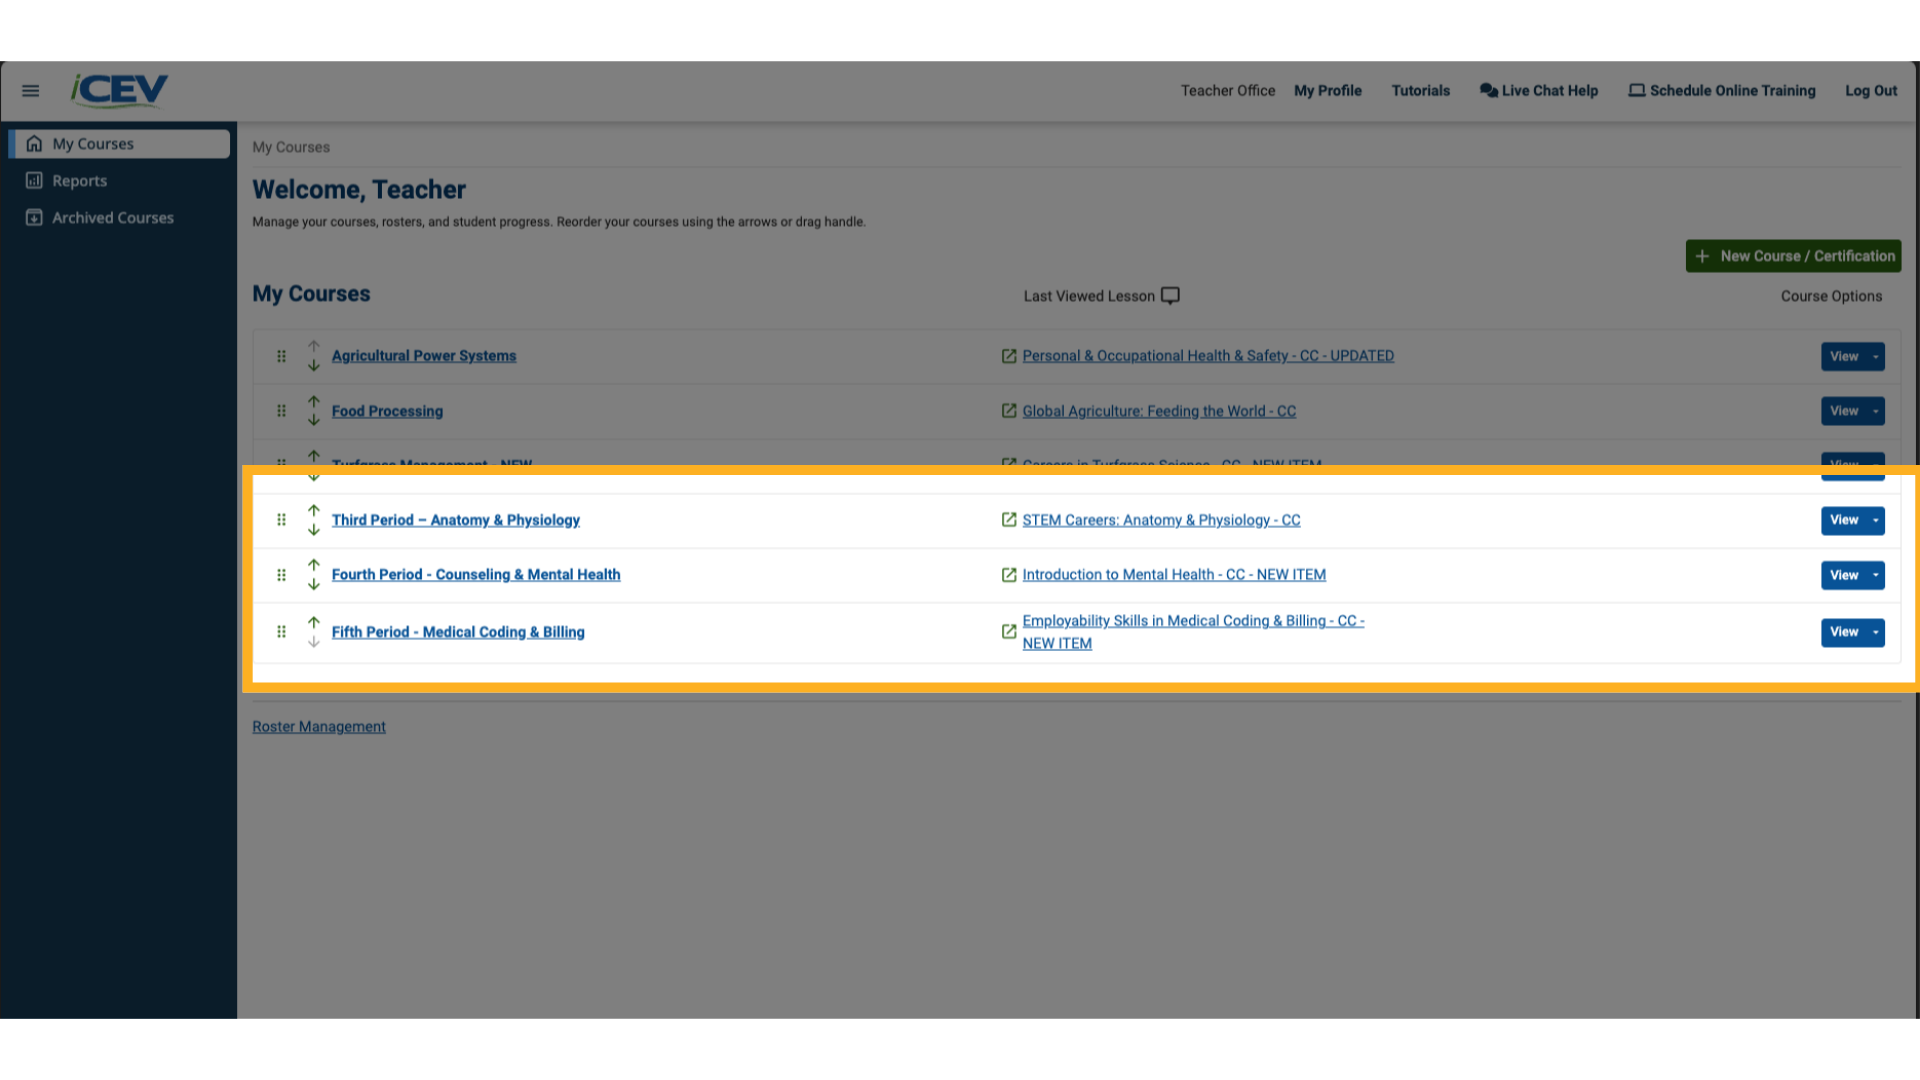Screen dimensions: 1920x1080
Task: Click the Archived Courses box icon
Action: (33, 217)
